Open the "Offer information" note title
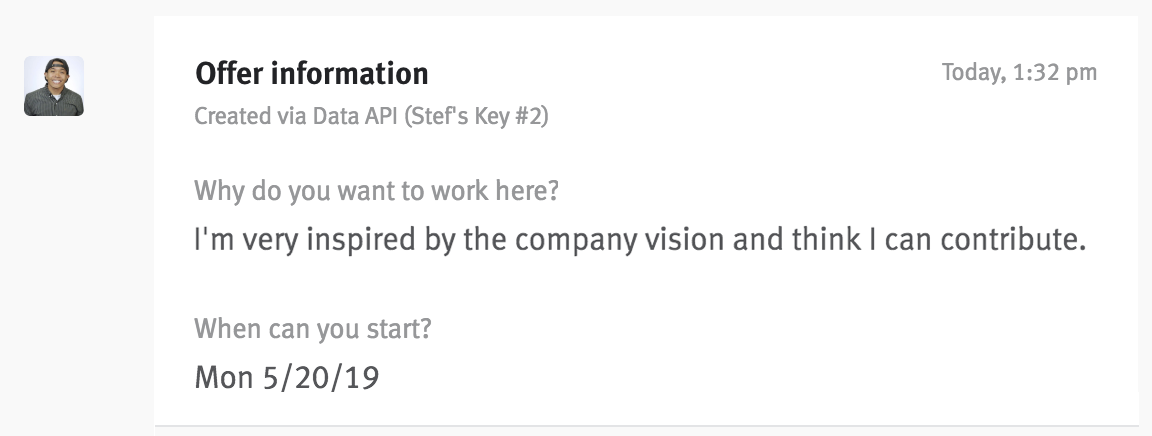This screenshot has width=1152, height=436. 311,74
